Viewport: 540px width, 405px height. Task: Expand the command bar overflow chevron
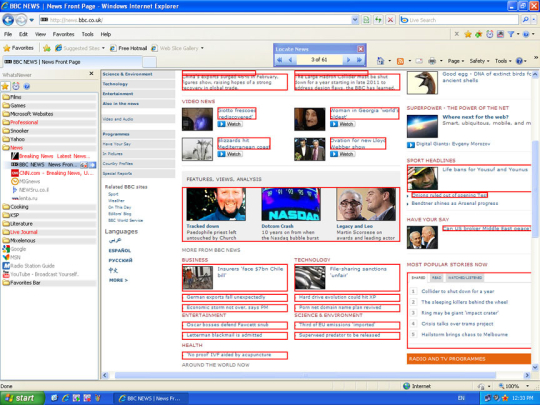536,58
